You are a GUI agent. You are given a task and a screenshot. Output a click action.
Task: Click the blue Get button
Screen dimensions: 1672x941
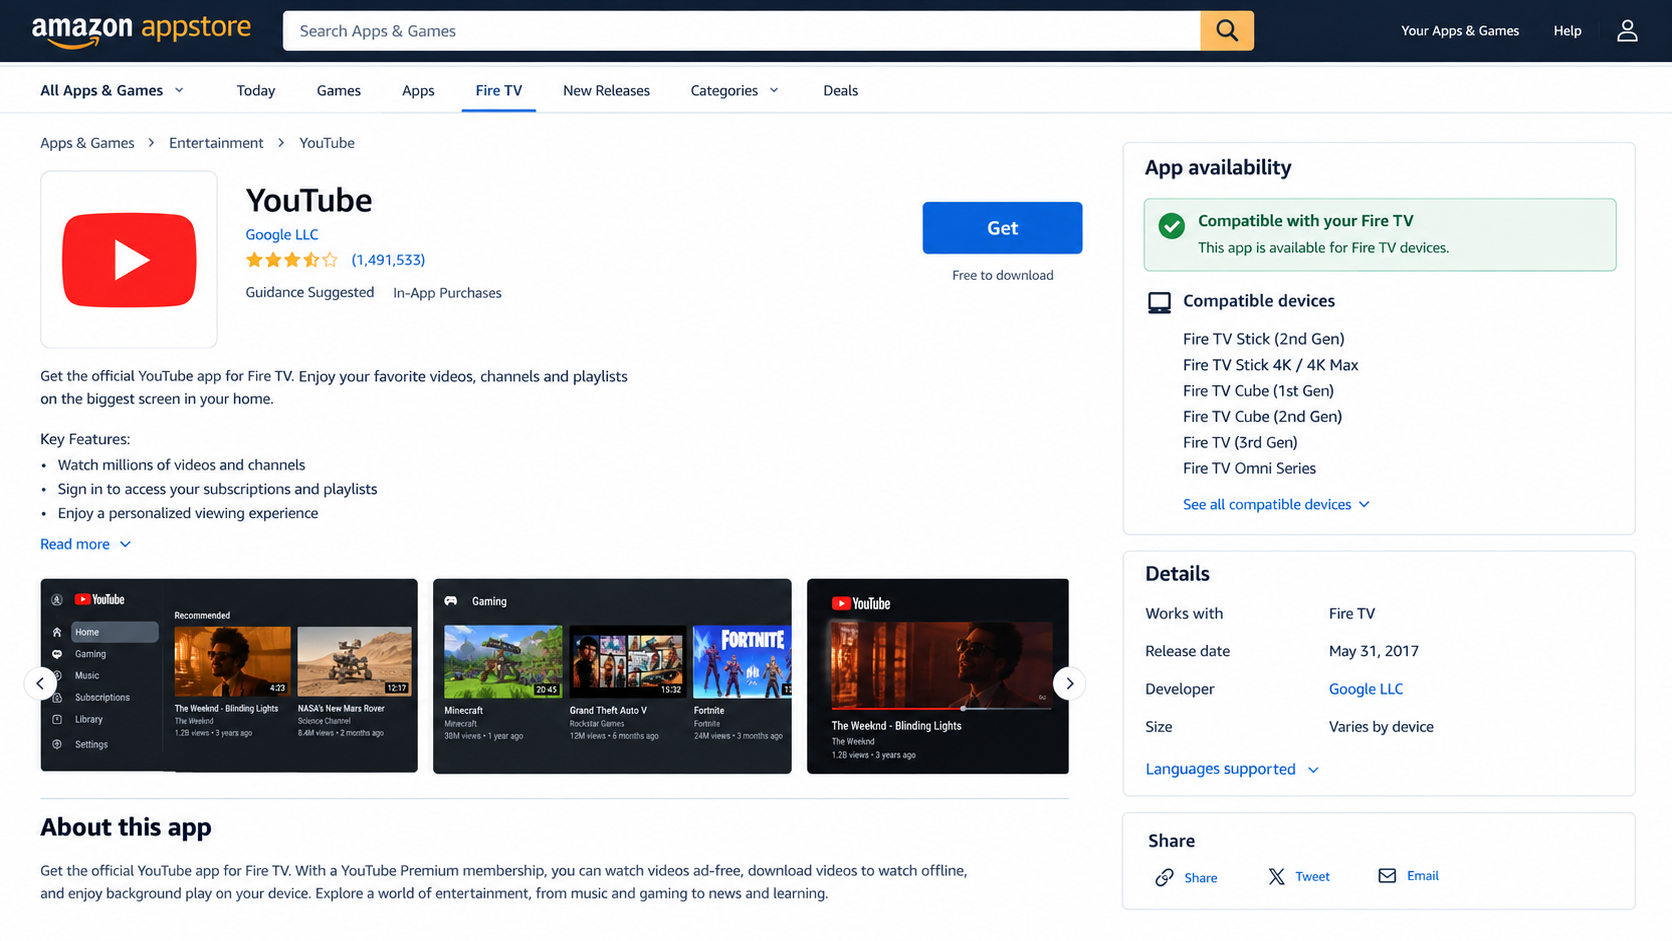1002,228
